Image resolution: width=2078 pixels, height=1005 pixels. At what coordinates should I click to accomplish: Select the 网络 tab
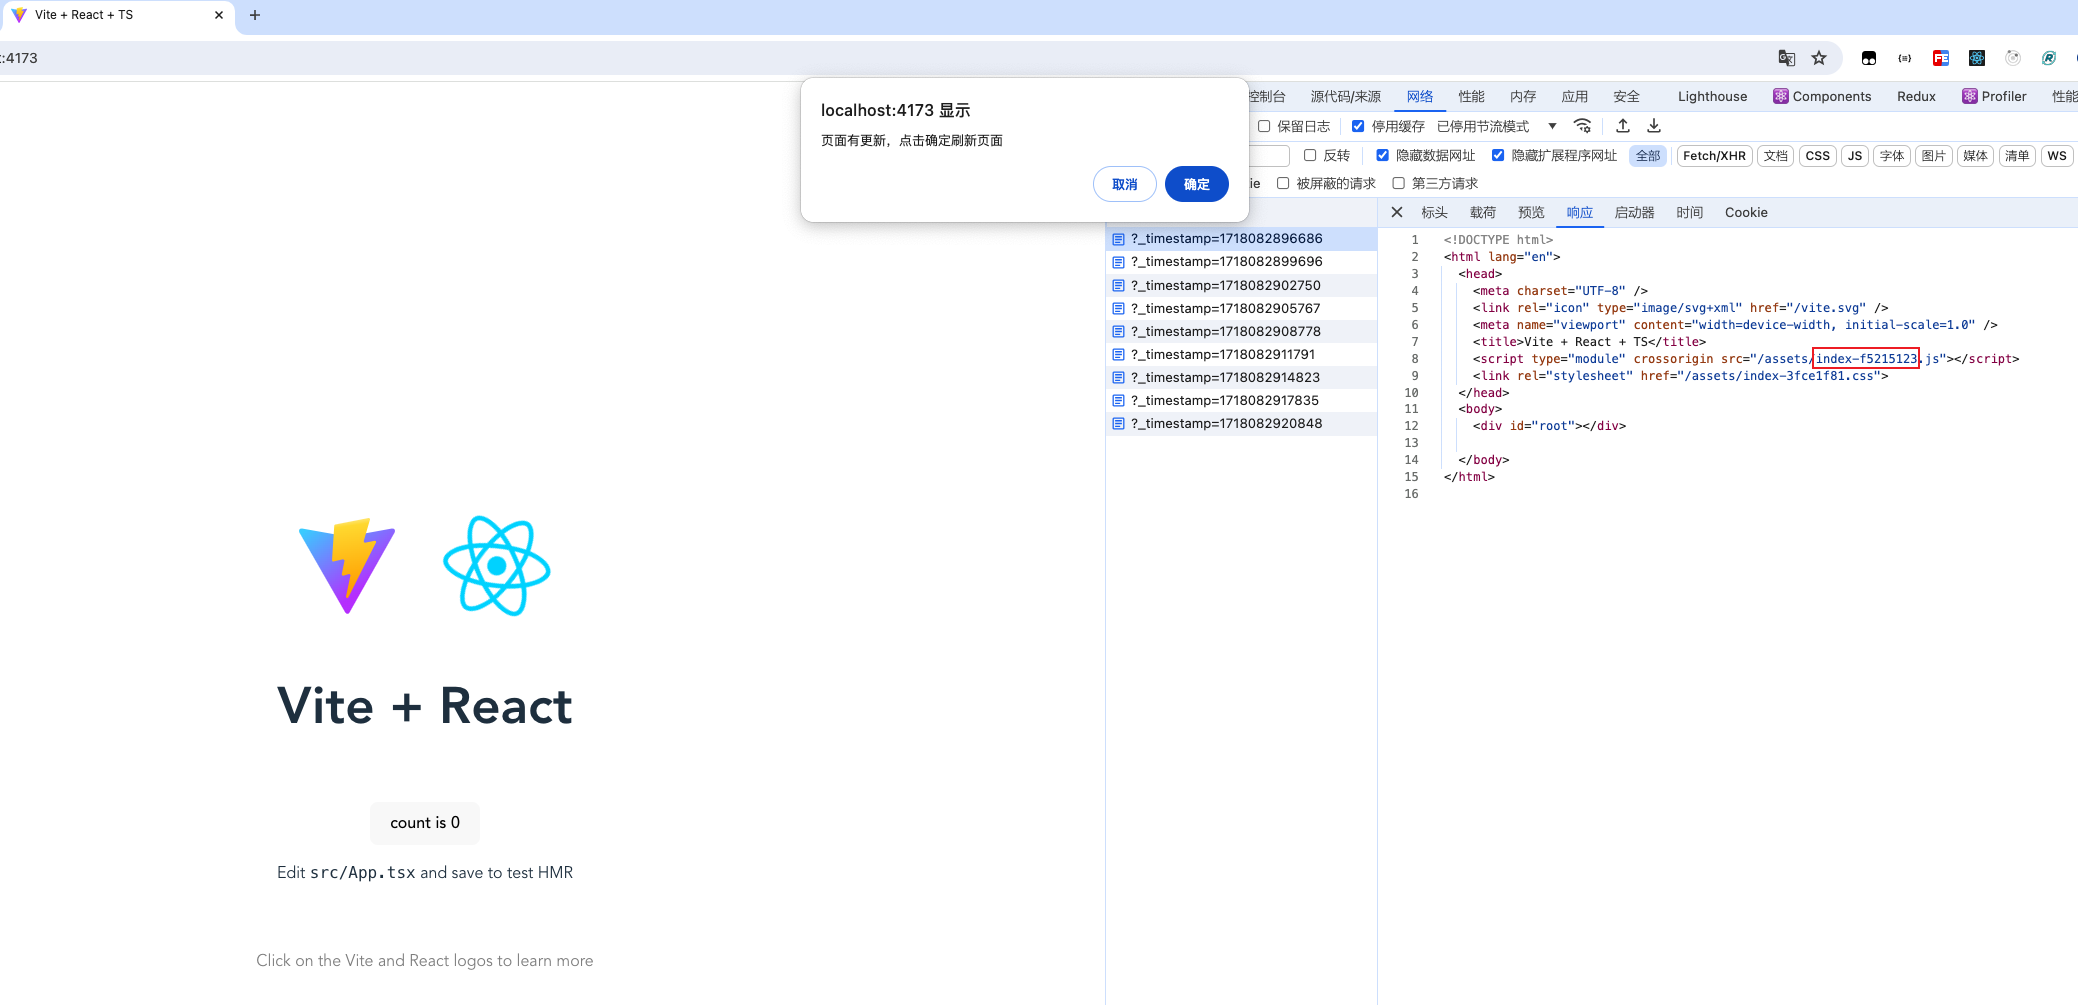pyautogui.click(x=1420, y=96)
